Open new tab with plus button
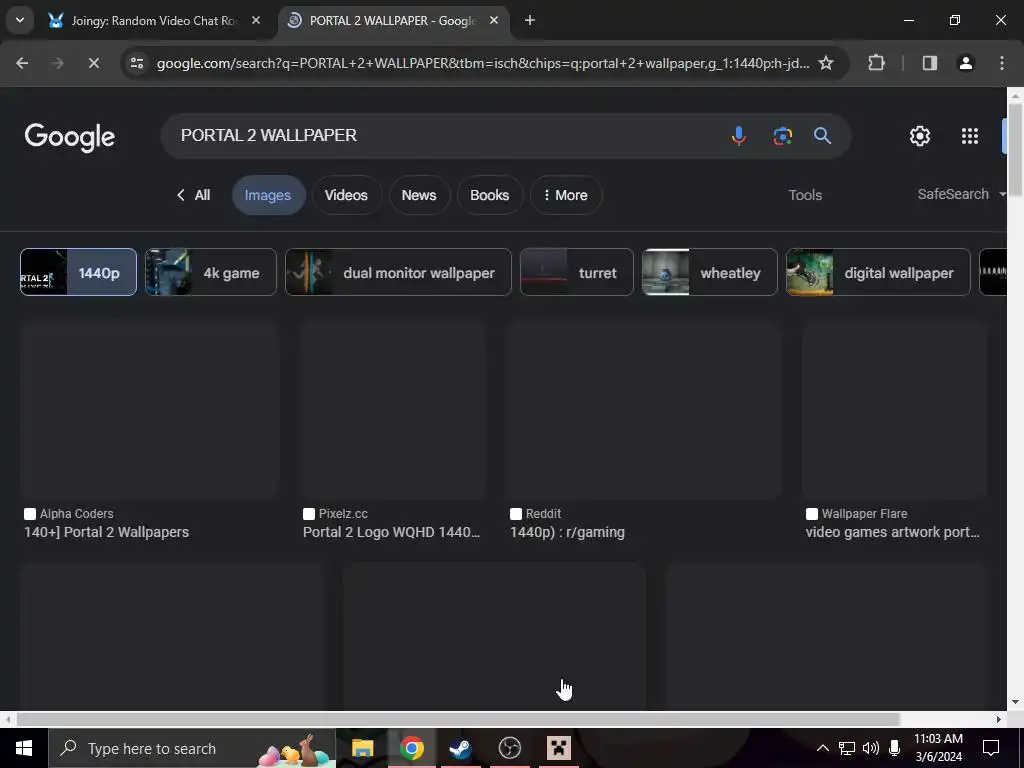1024x768 pixels. click(530, 20)
